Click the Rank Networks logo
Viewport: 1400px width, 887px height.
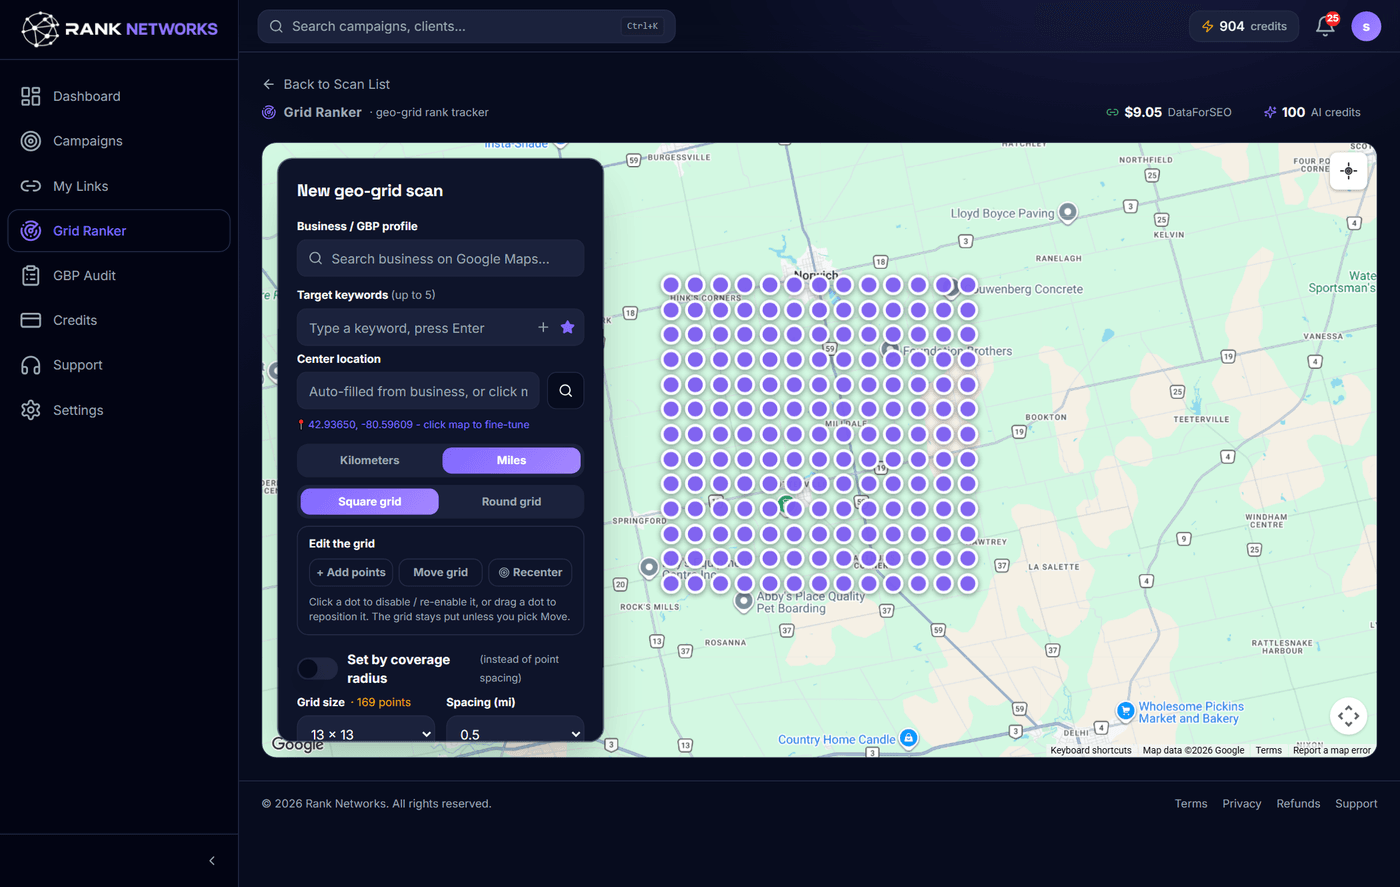(x=119, y=29)
